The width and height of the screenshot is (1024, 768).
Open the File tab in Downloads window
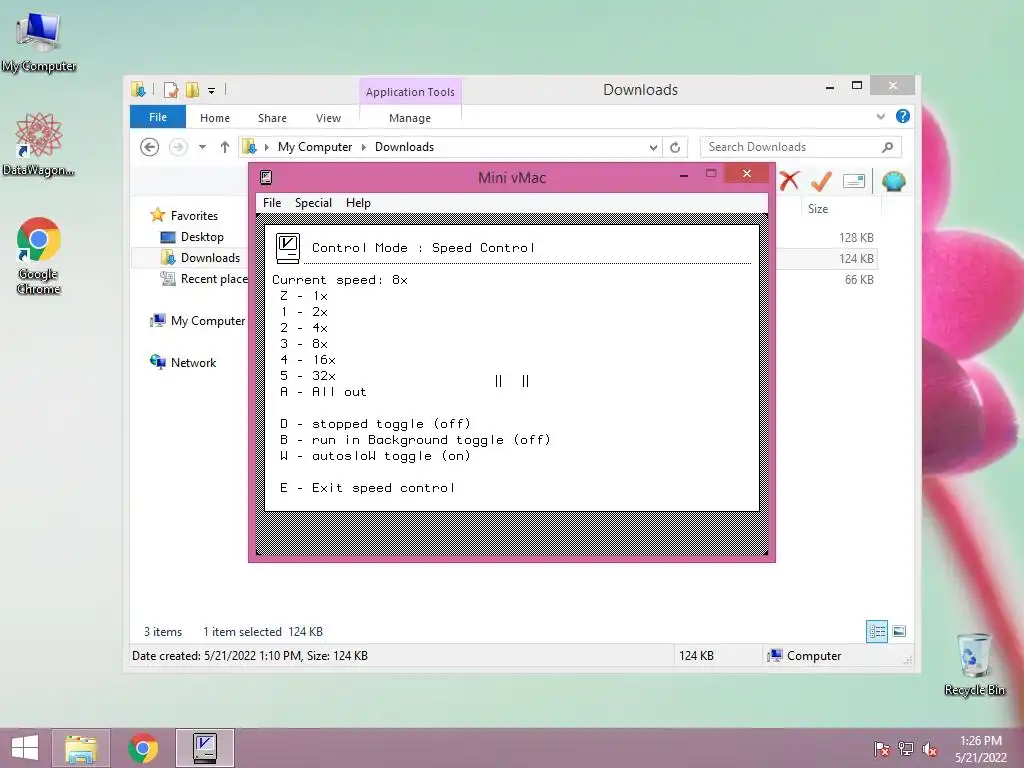point(158,117)
